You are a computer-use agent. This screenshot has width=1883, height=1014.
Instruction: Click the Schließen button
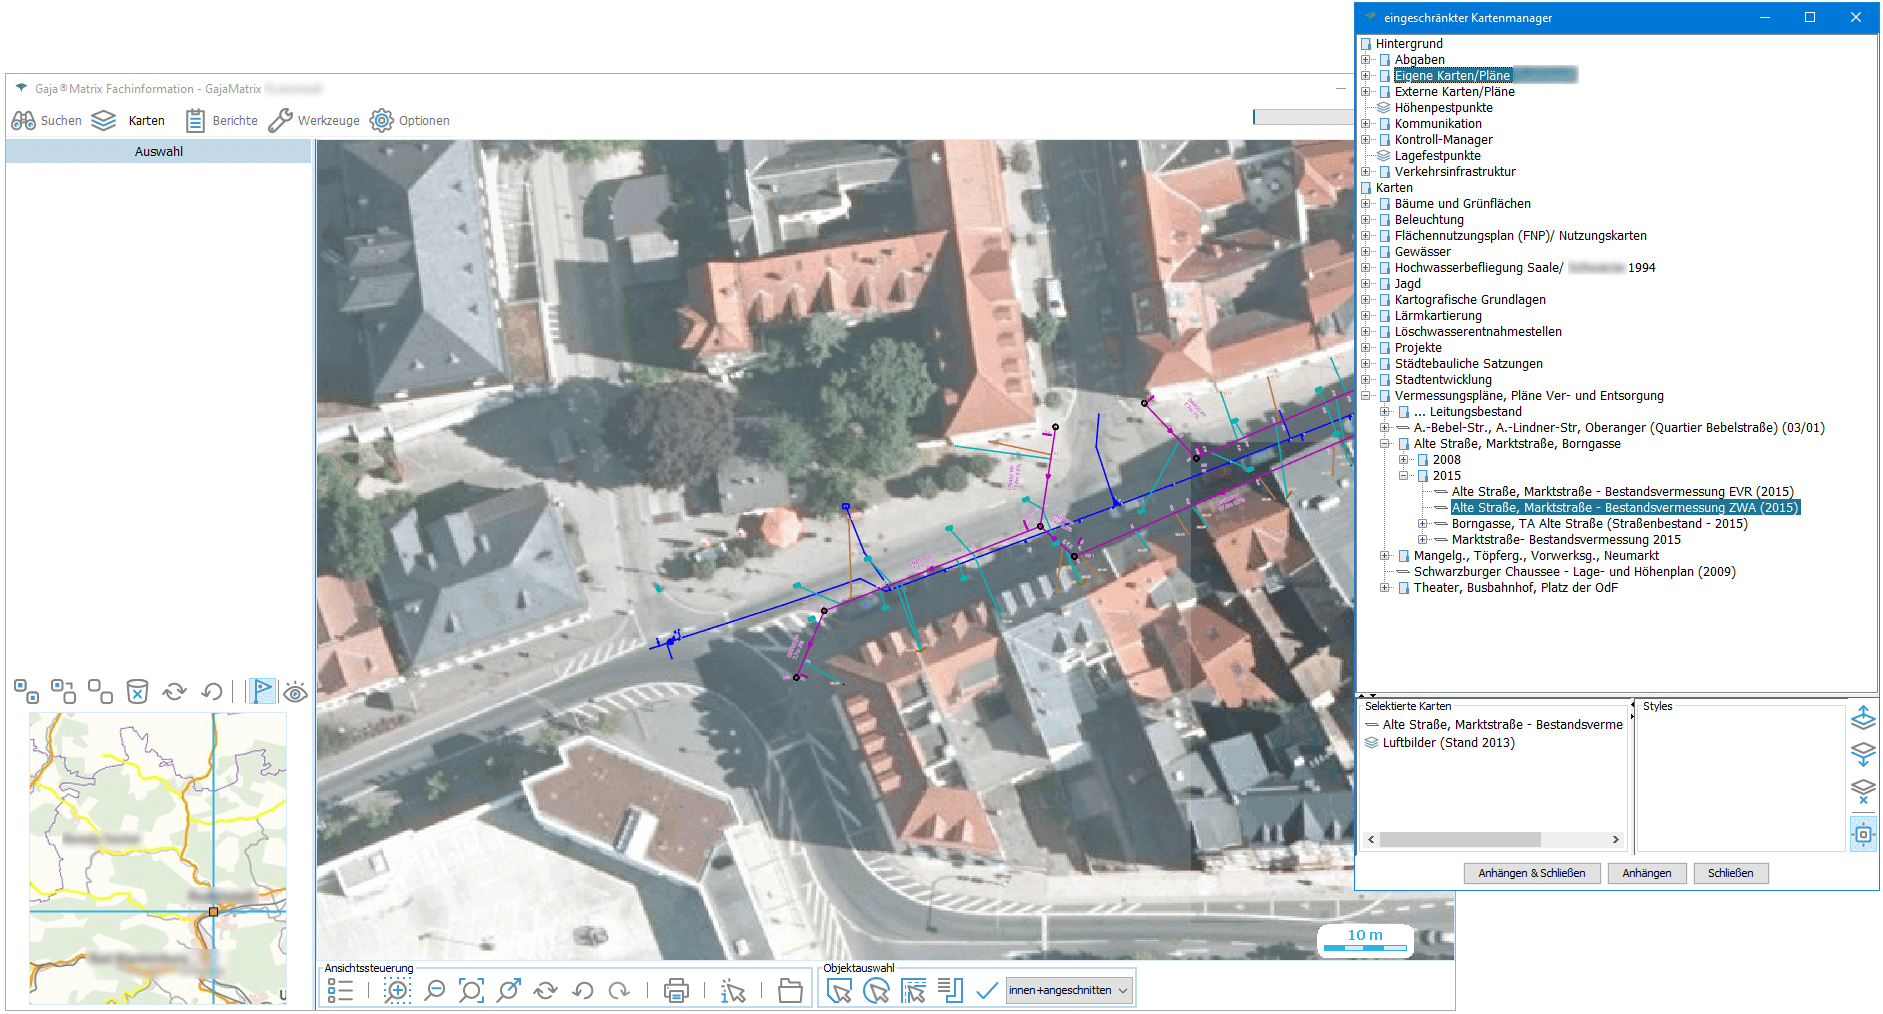pos(1730,873)
